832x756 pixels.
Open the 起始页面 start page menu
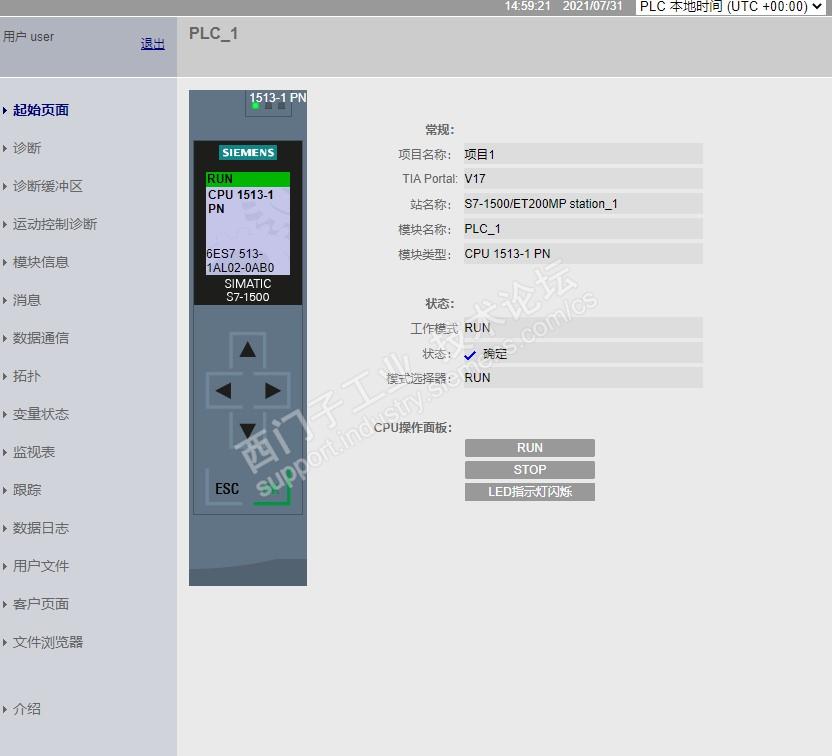pos(41,110)
